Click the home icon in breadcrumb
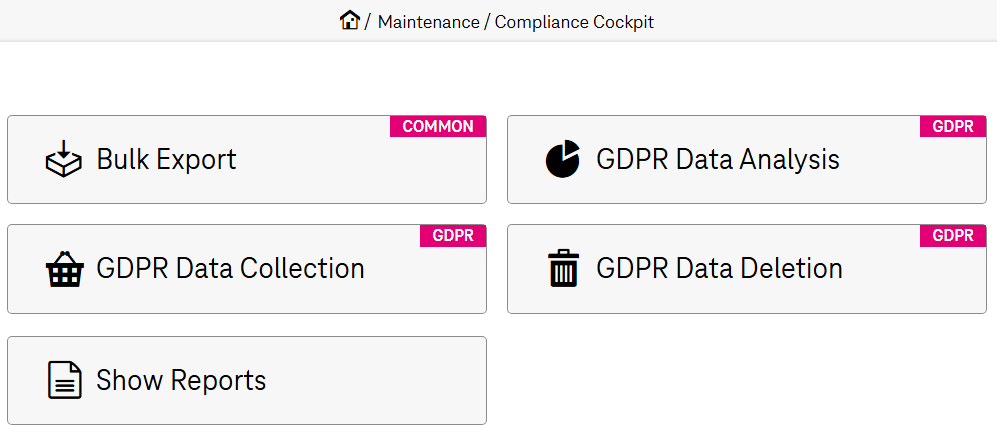This screenshot has height=440, width=997. click(x=349, y=20)
